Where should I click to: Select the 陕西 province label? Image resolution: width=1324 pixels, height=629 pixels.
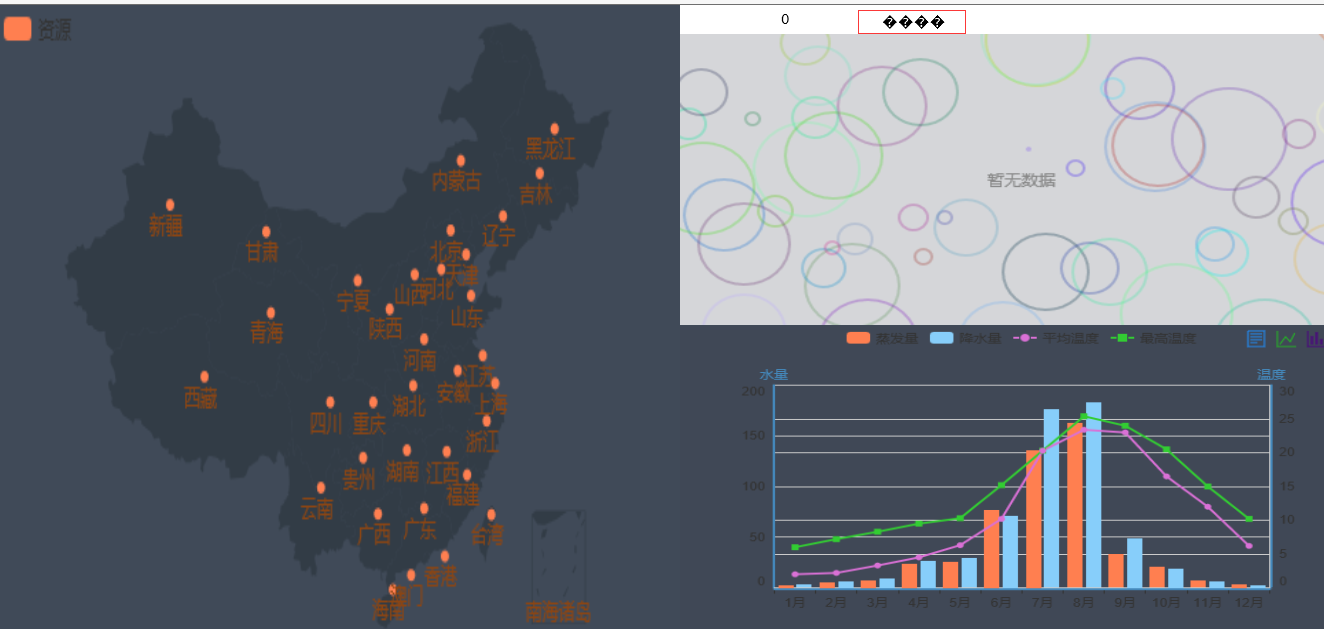click(385, 328)
